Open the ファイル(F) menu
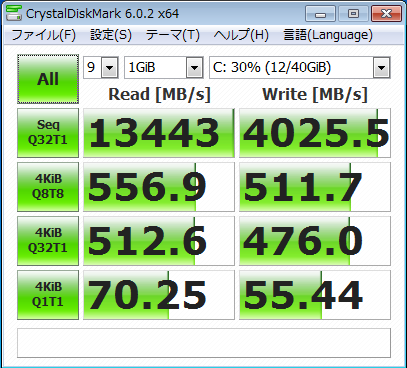Image resolution: width=407 pixels, height=368 pixels. coord(44,35)
